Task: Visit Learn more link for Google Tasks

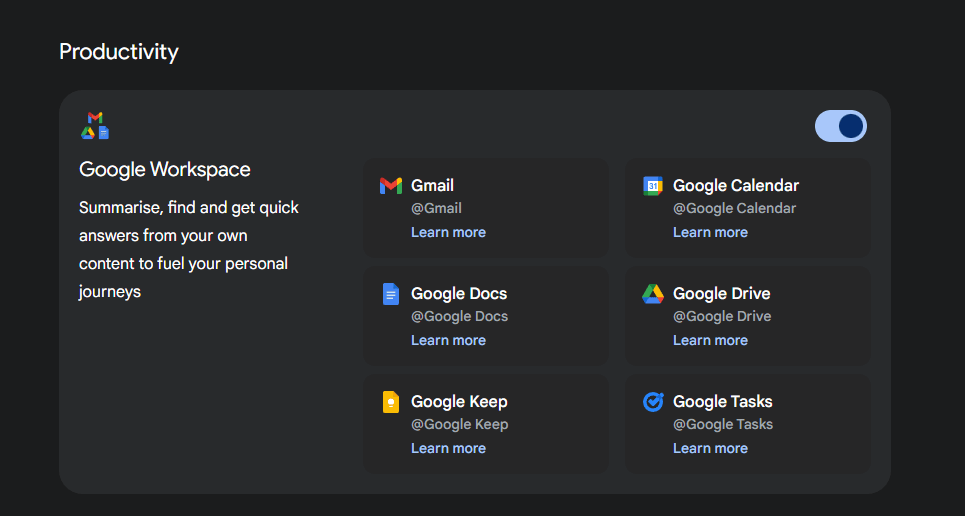Action: pyautogui.click(x=710, y=448)
